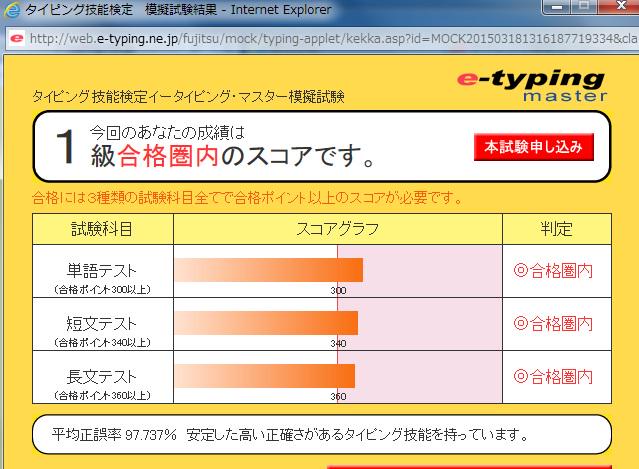This screenshot has width=639, height=469.
Task: Click the スコアグラフ column header
Action: 338,229
